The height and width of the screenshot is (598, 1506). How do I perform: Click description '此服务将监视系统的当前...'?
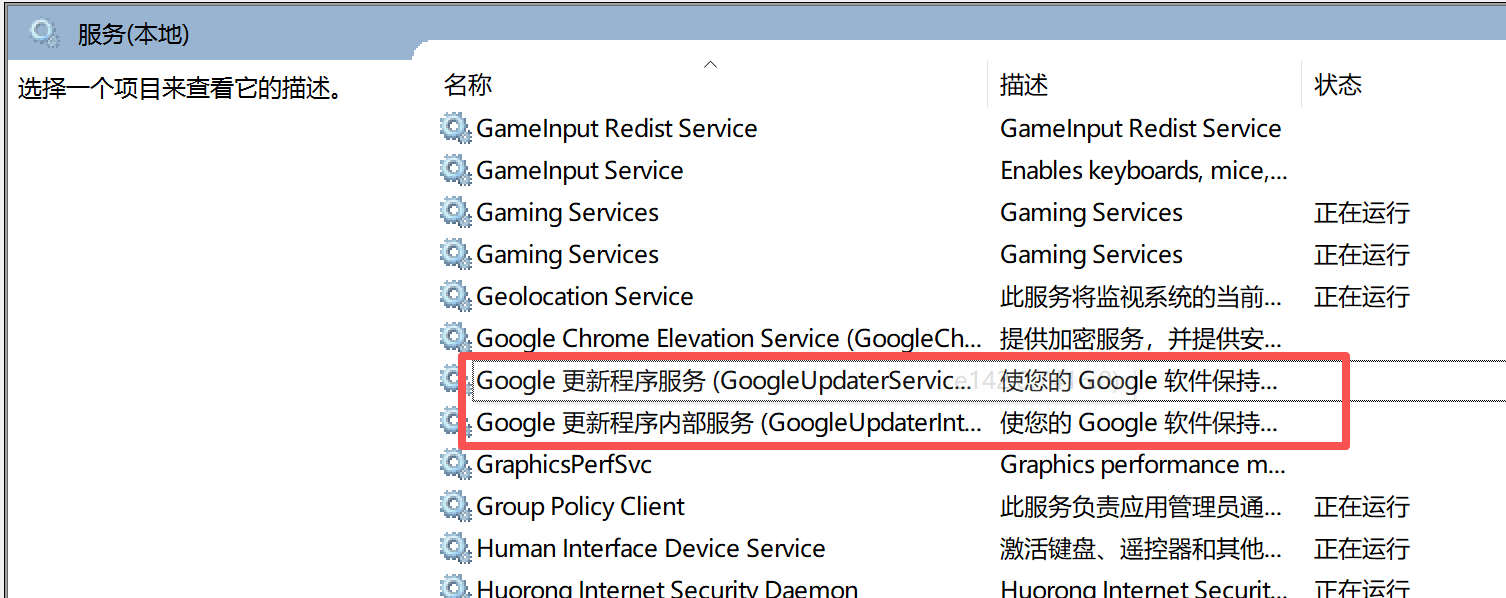(1141, 296)
